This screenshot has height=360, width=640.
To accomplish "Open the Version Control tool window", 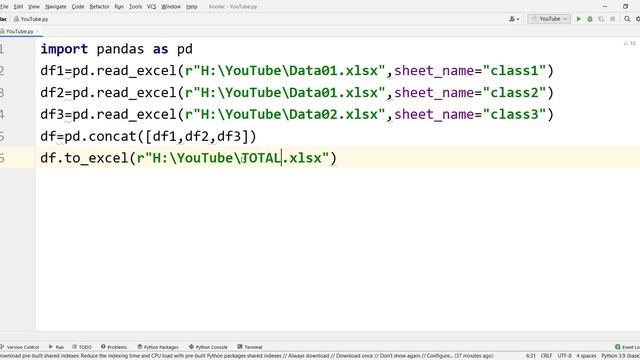I will point(20,347).
